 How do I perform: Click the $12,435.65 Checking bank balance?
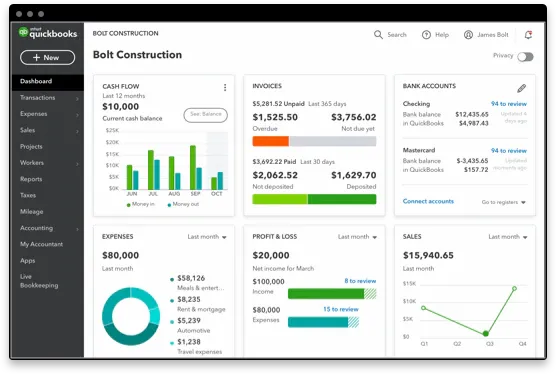tap(472, 114)
